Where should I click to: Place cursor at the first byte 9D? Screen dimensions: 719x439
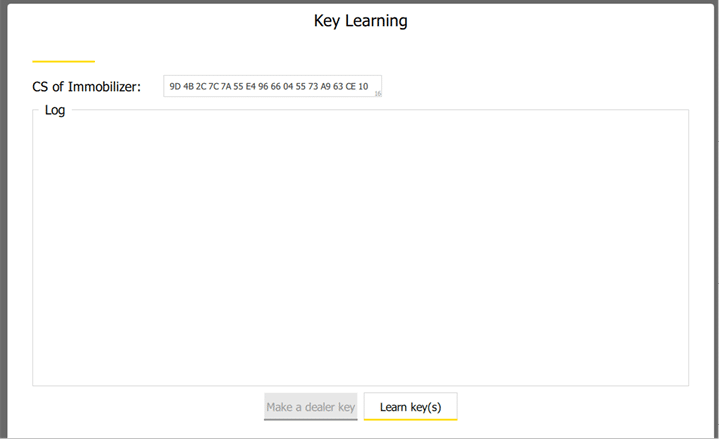click(x=175, y=87)
